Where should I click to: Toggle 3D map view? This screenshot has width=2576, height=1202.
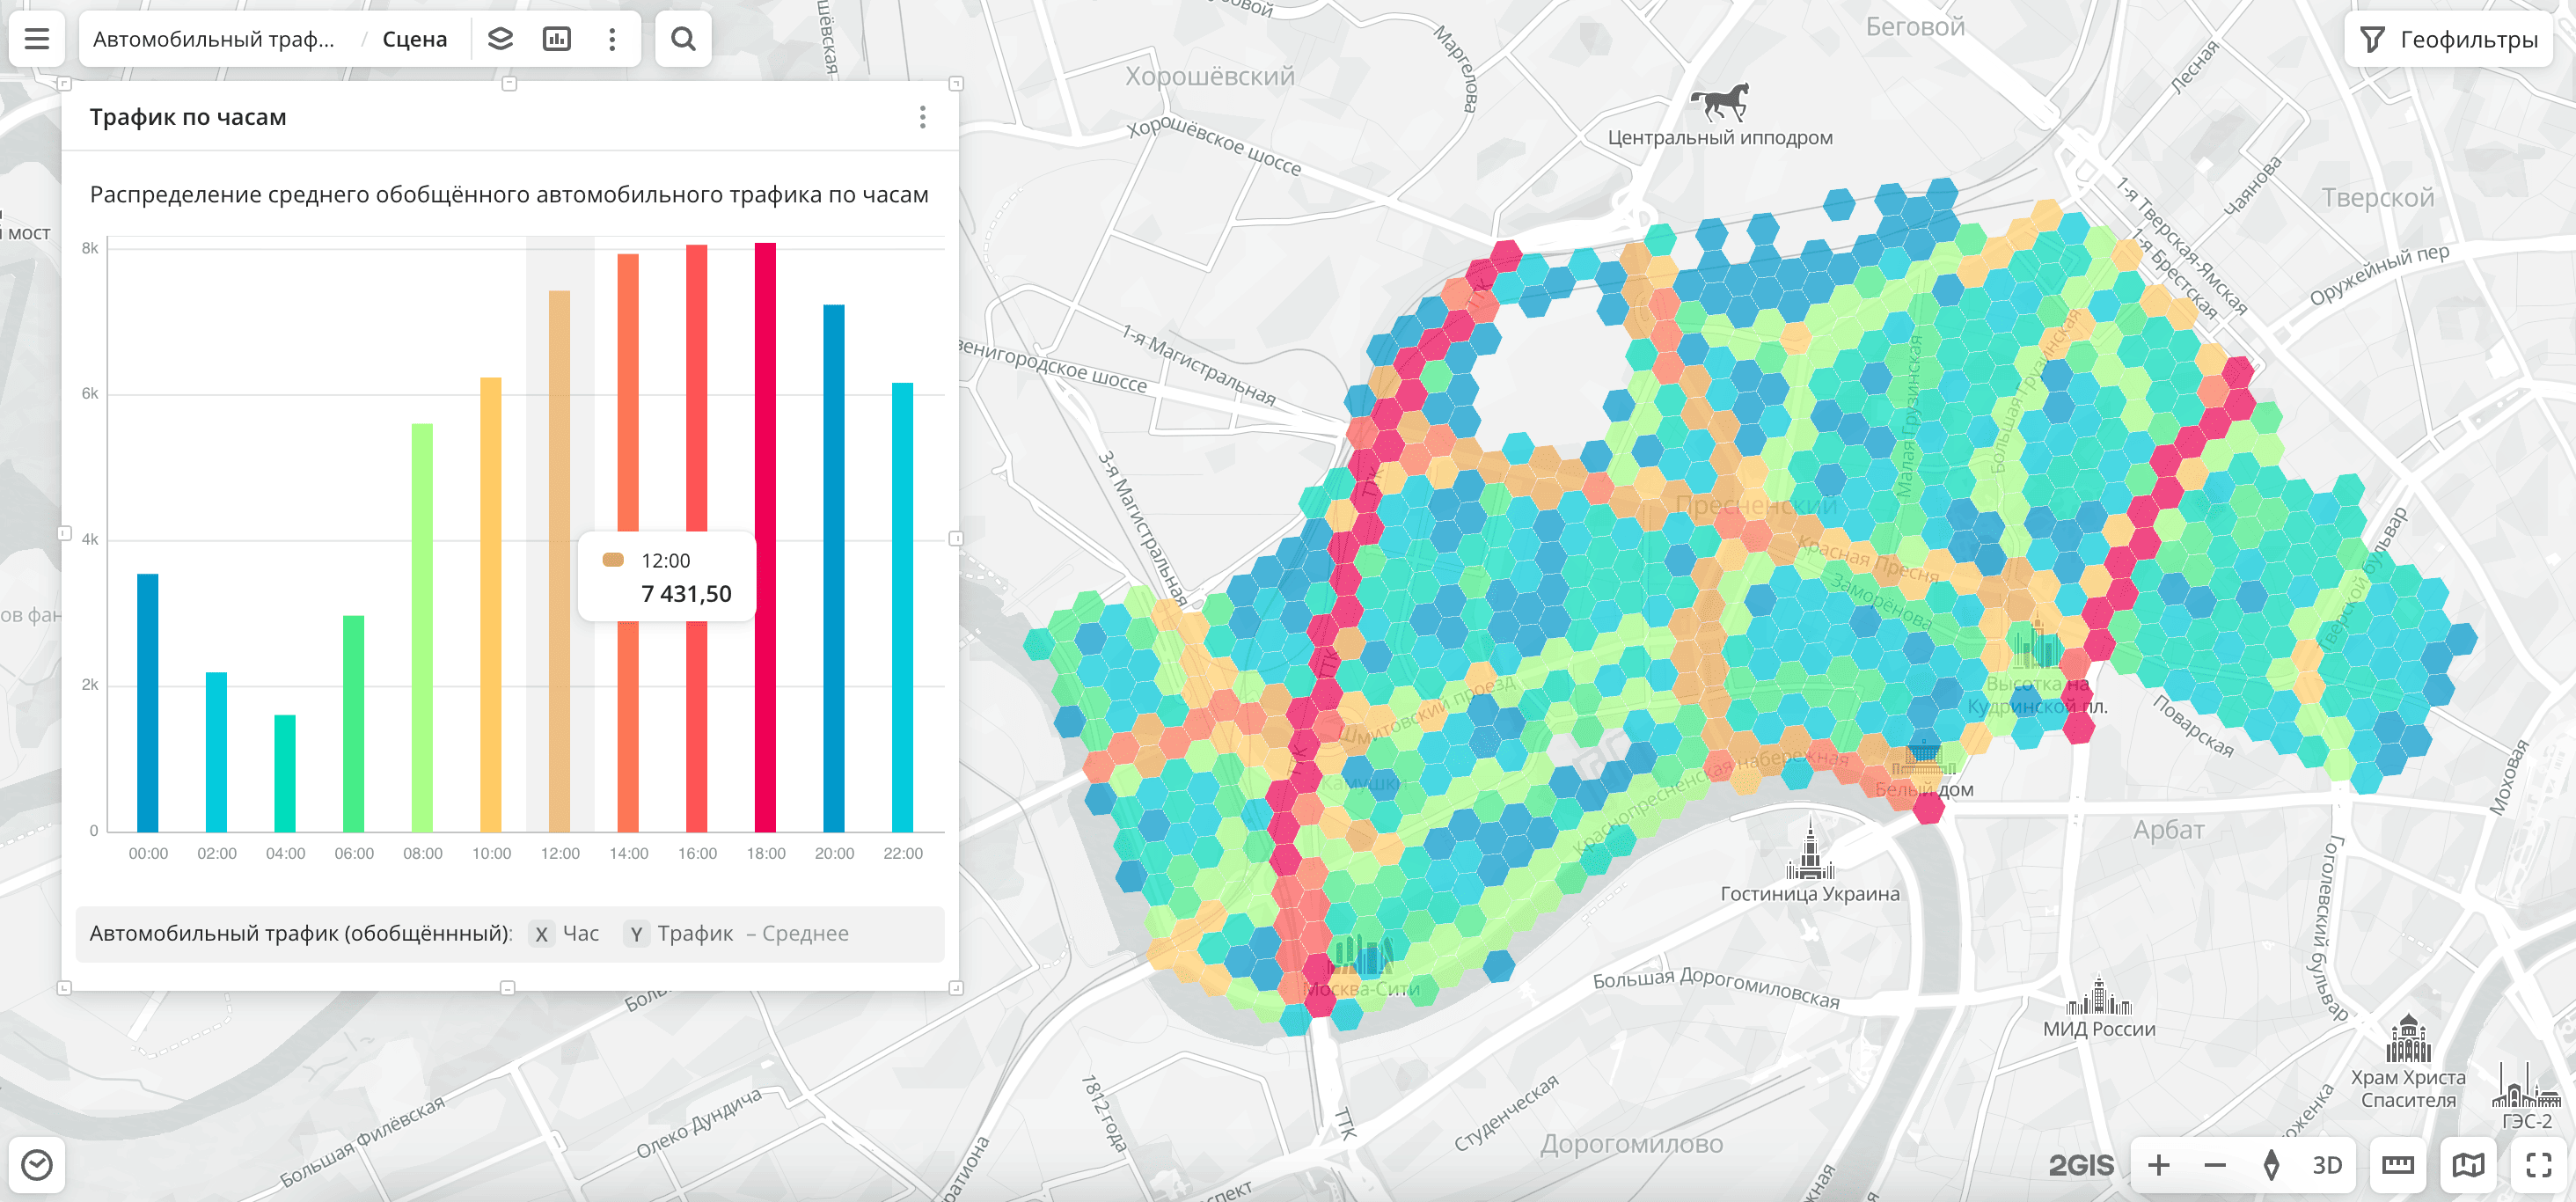pyautogui.click(x=2326, y=1165)
